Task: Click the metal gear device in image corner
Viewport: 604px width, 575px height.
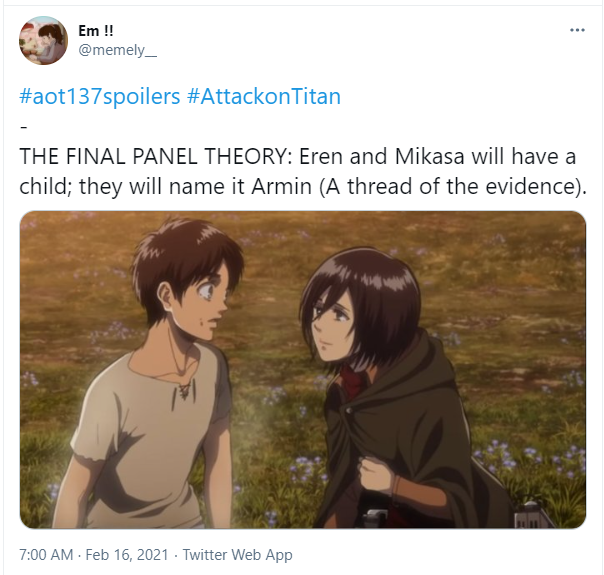Action: (534, 515)
